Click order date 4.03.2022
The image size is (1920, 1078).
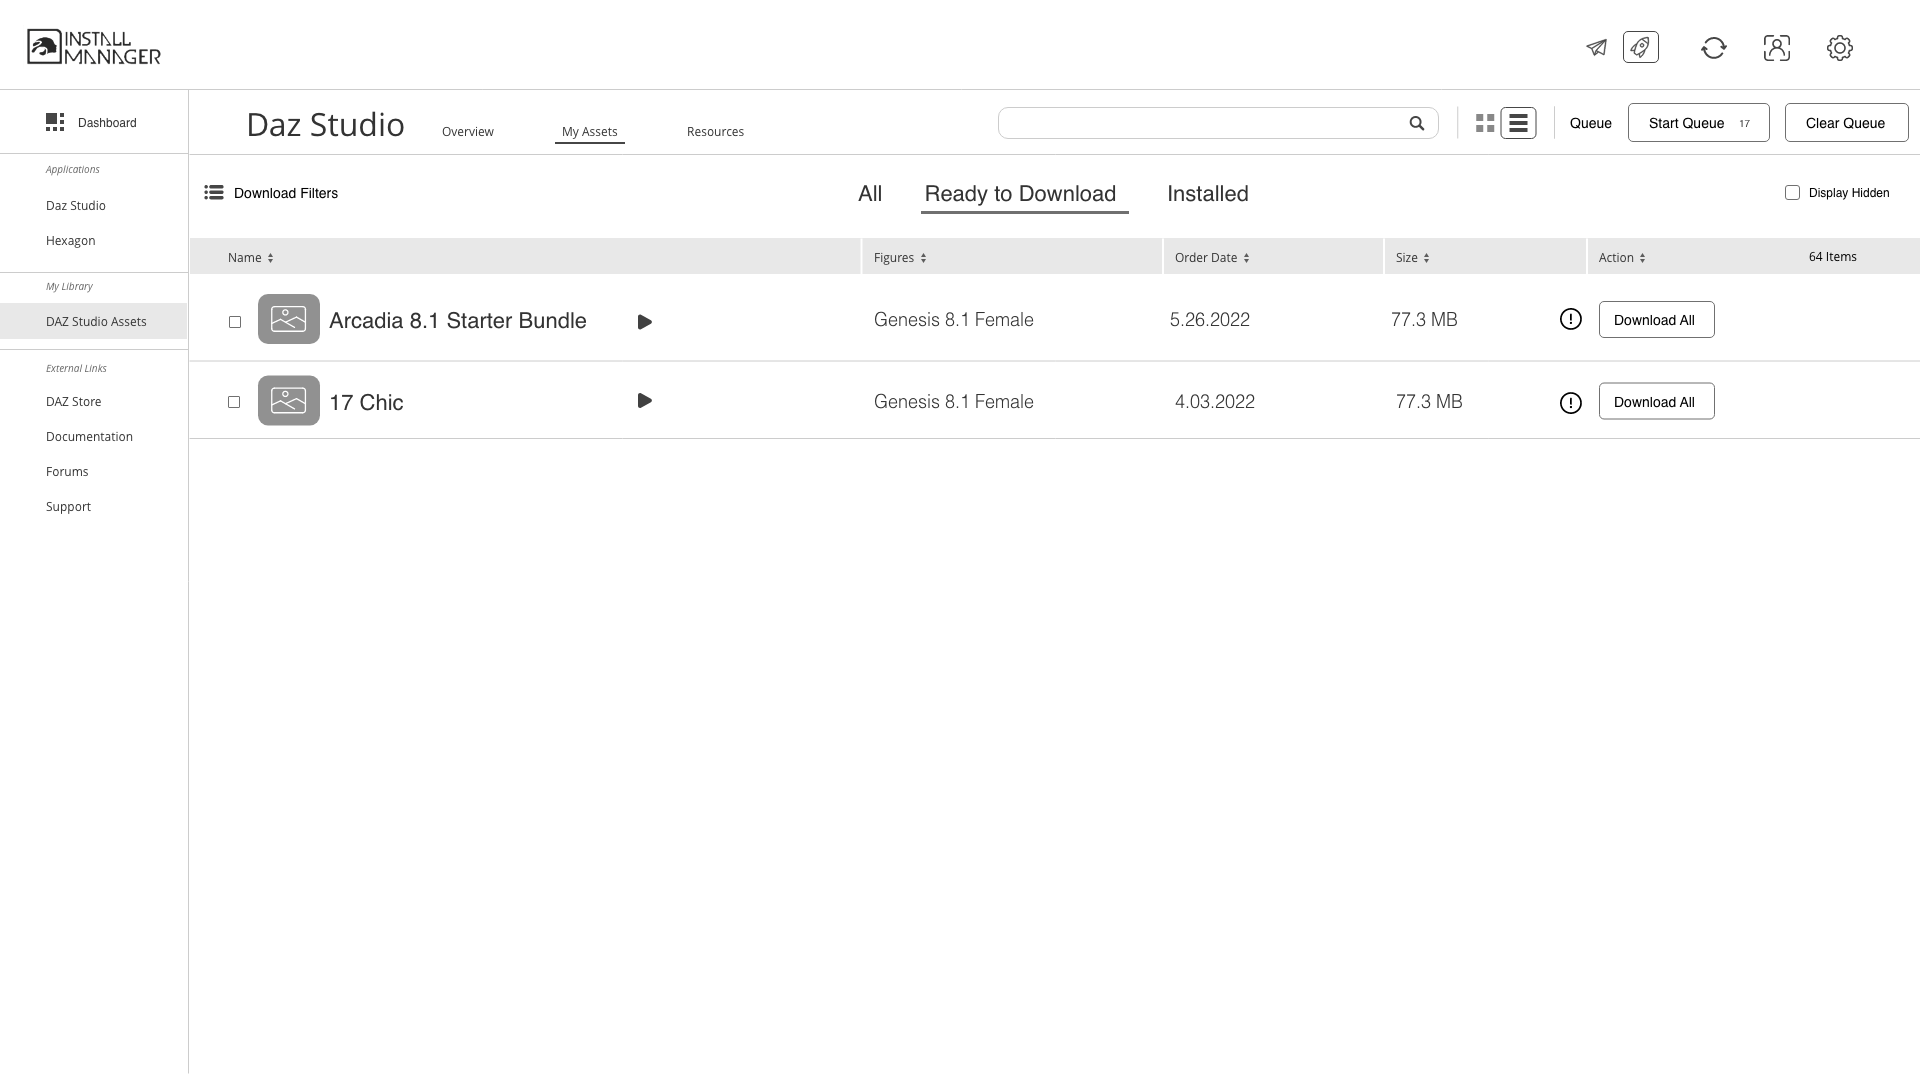click(1215, 401)
